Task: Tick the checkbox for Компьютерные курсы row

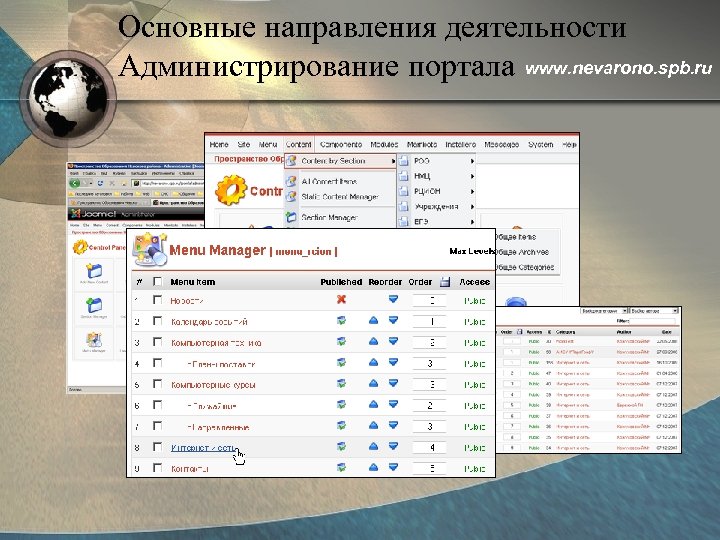Action: 158,384
